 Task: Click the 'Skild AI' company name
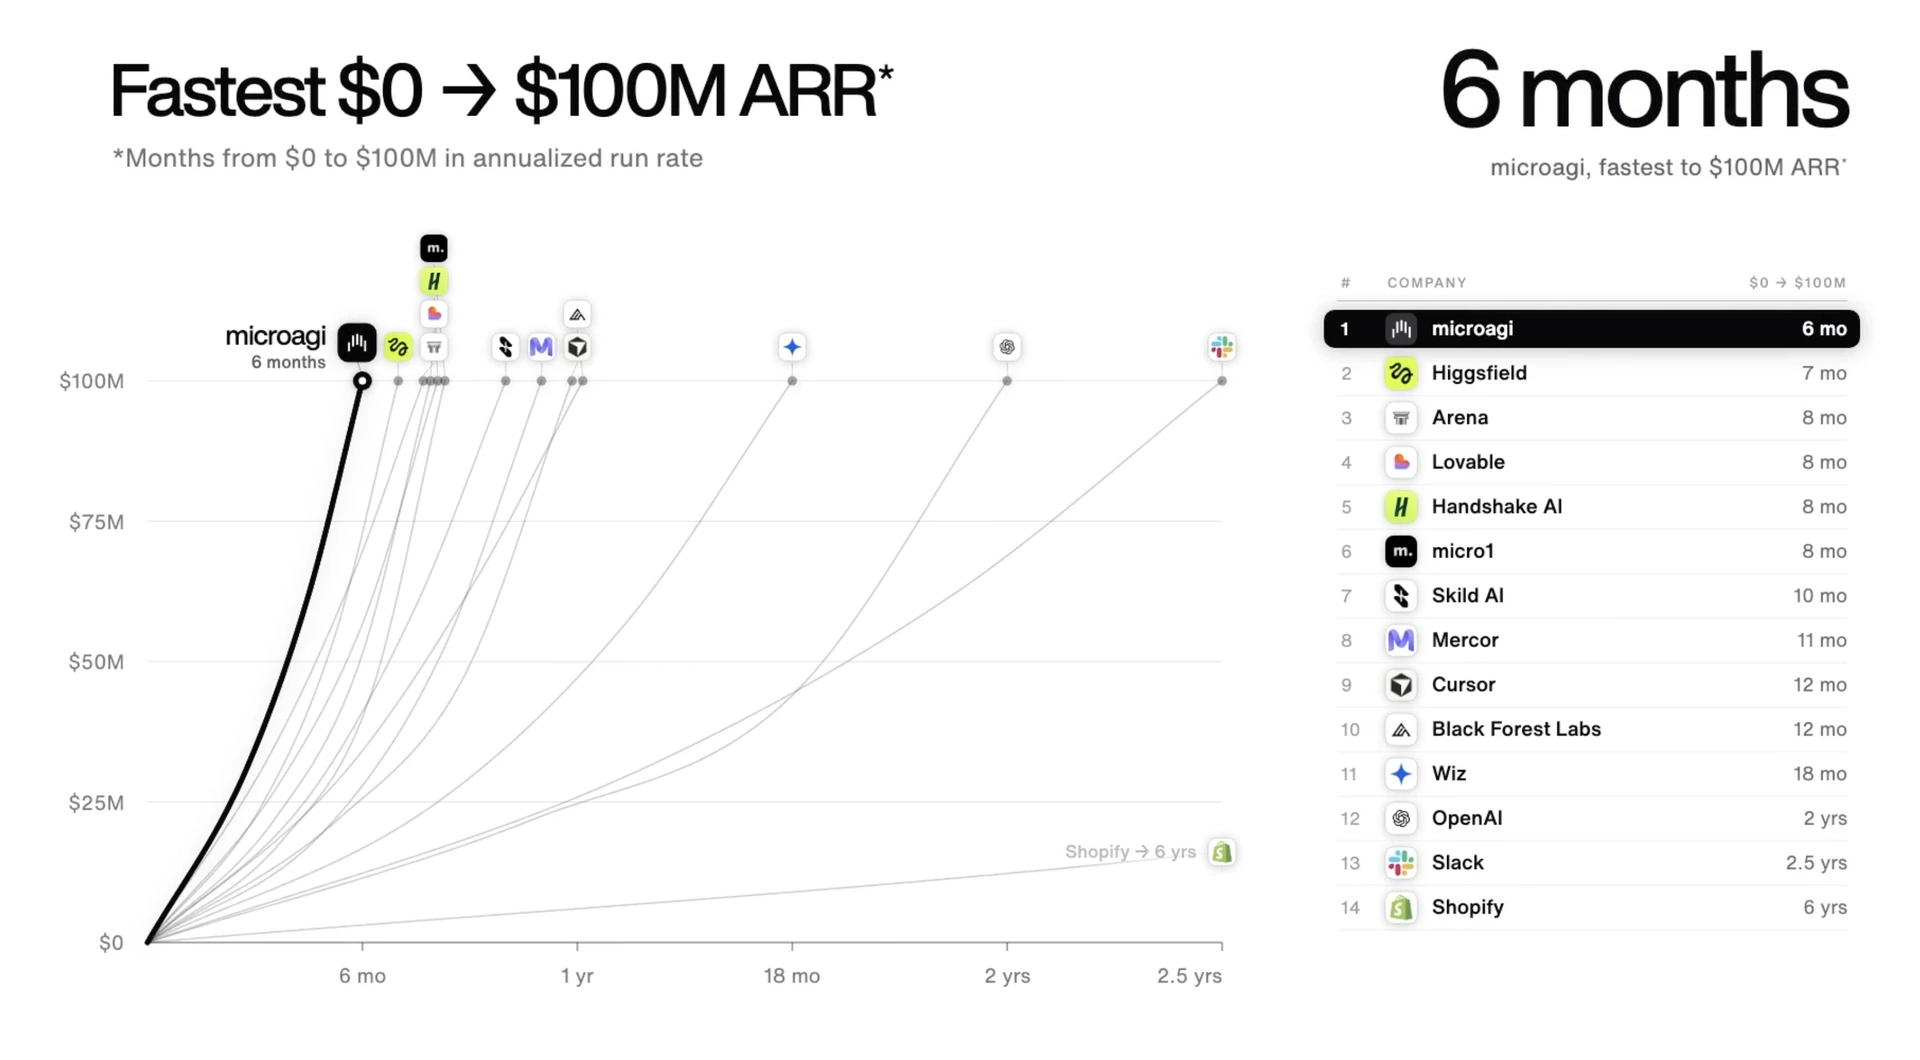click(1468, 596)
